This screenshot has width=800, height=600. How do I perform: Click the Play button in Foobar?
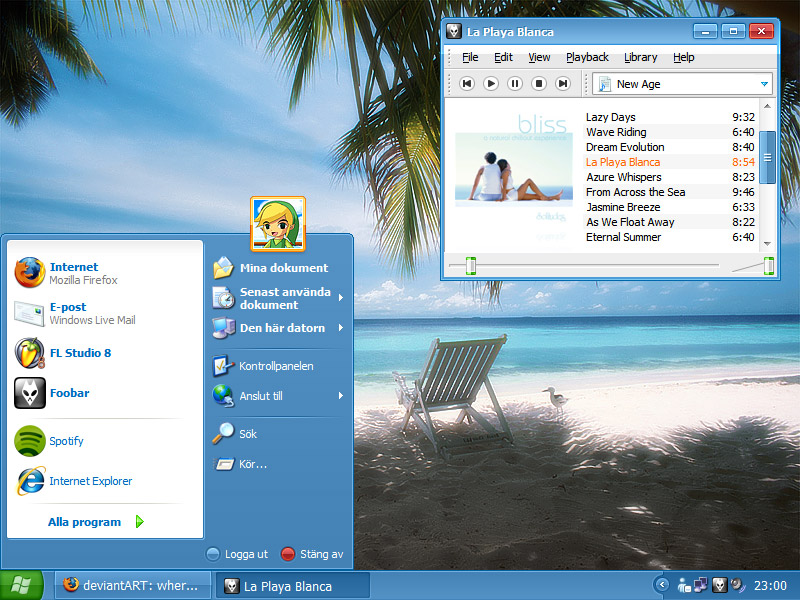(x=491, y=84)
